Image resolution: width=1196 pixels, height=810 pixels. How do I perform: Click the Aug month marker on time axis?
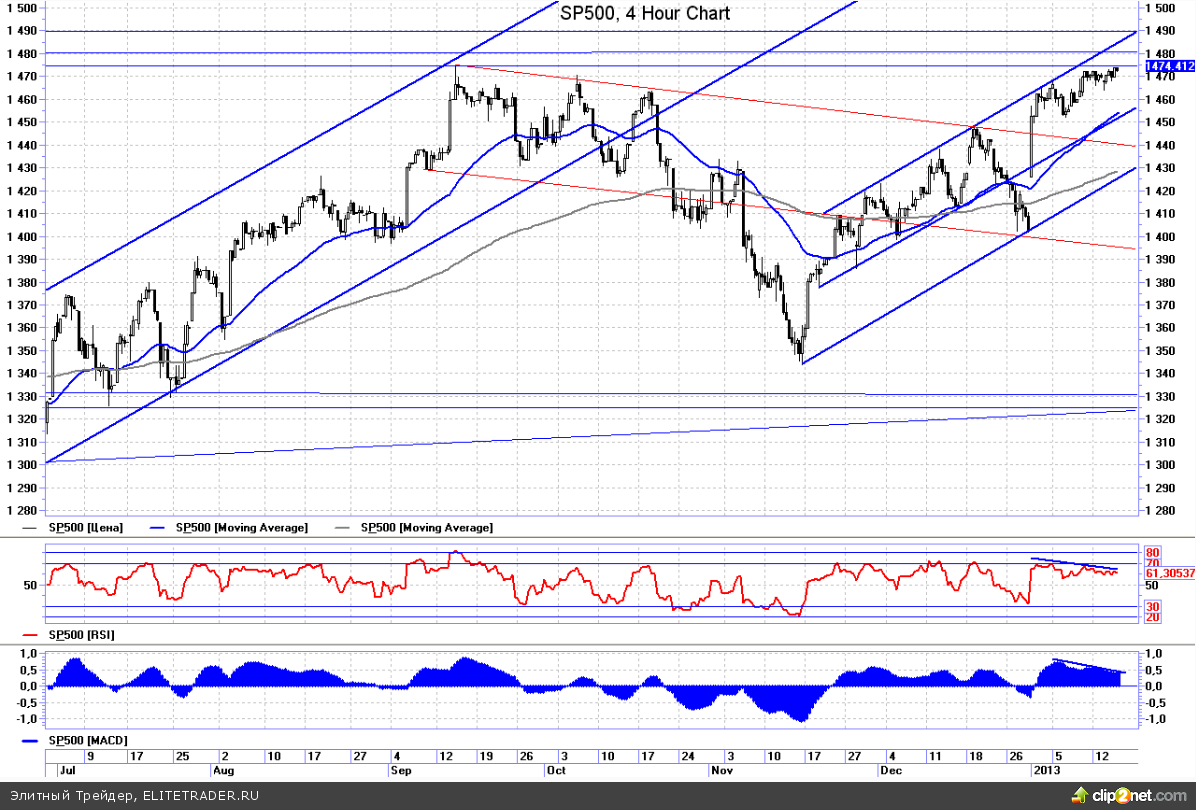(223, 772)
